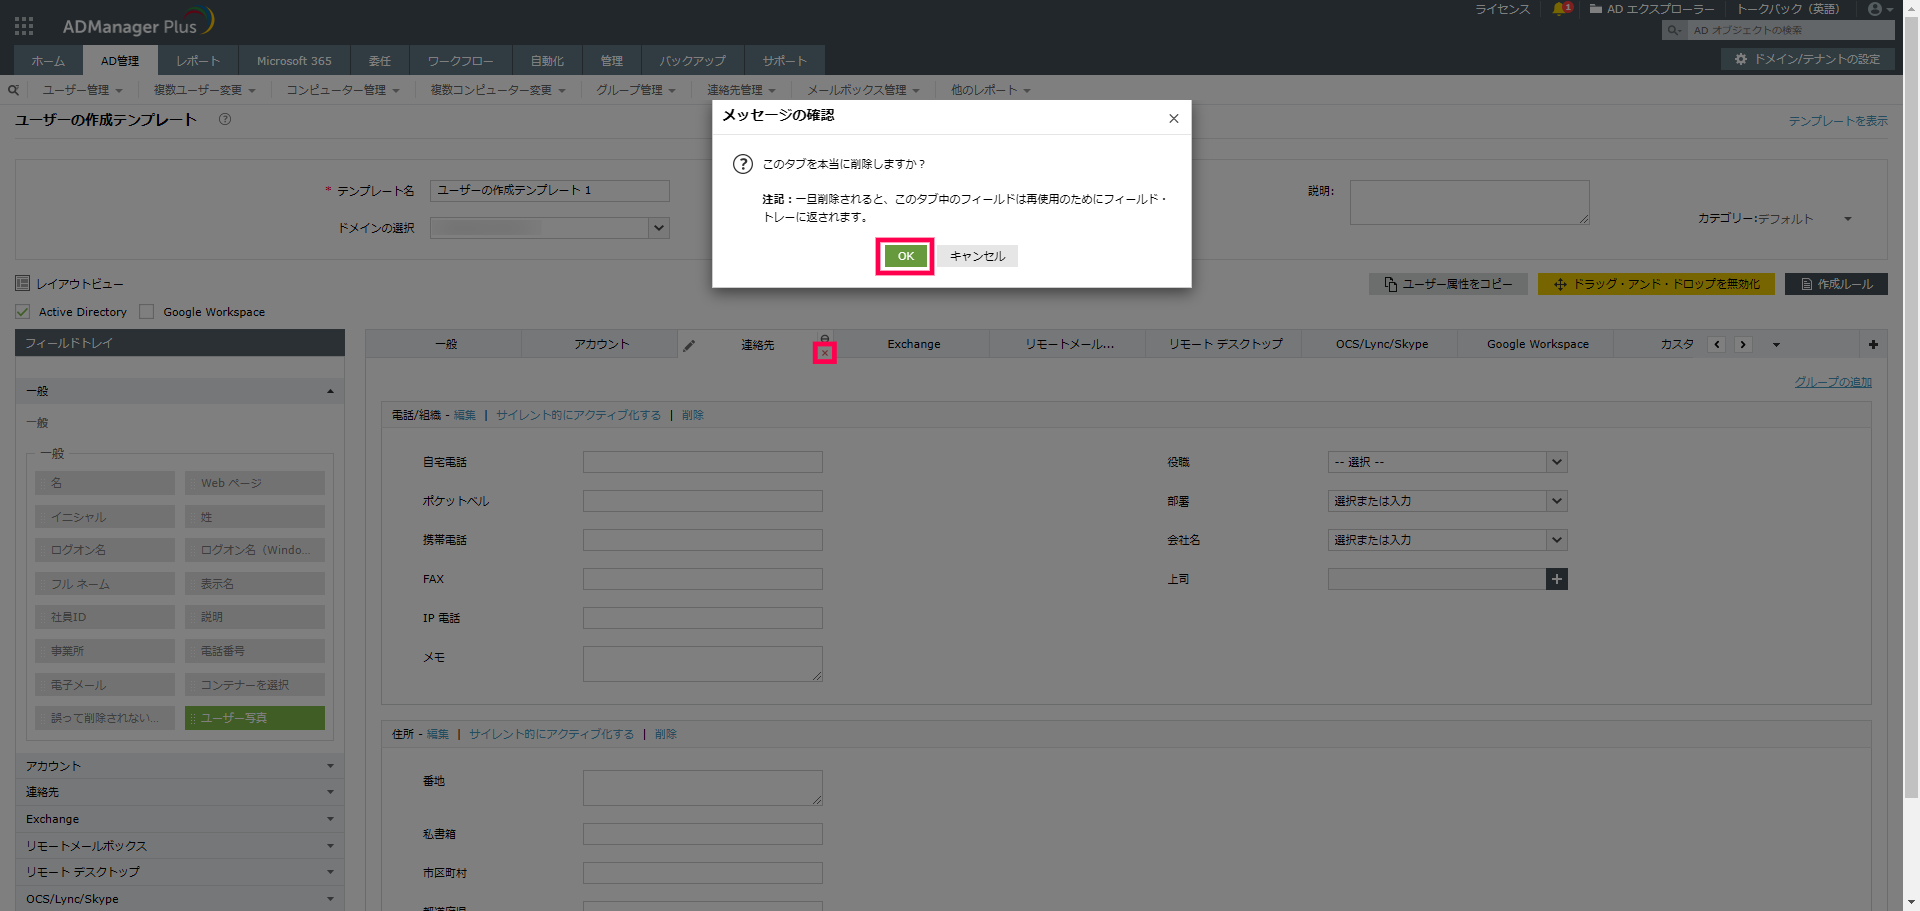Click 削除 link for 住所 group
The width and height of the screenshot is (1920, 911).
tap(666, 734)
